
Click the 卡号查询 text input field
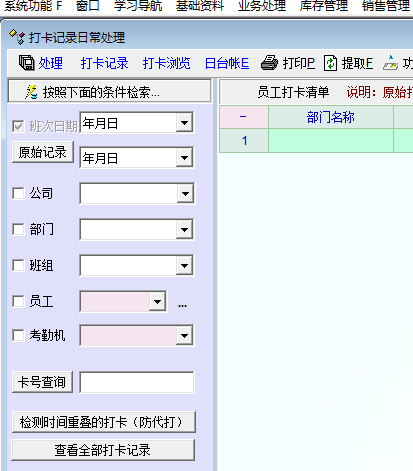(x=137, y=382)
